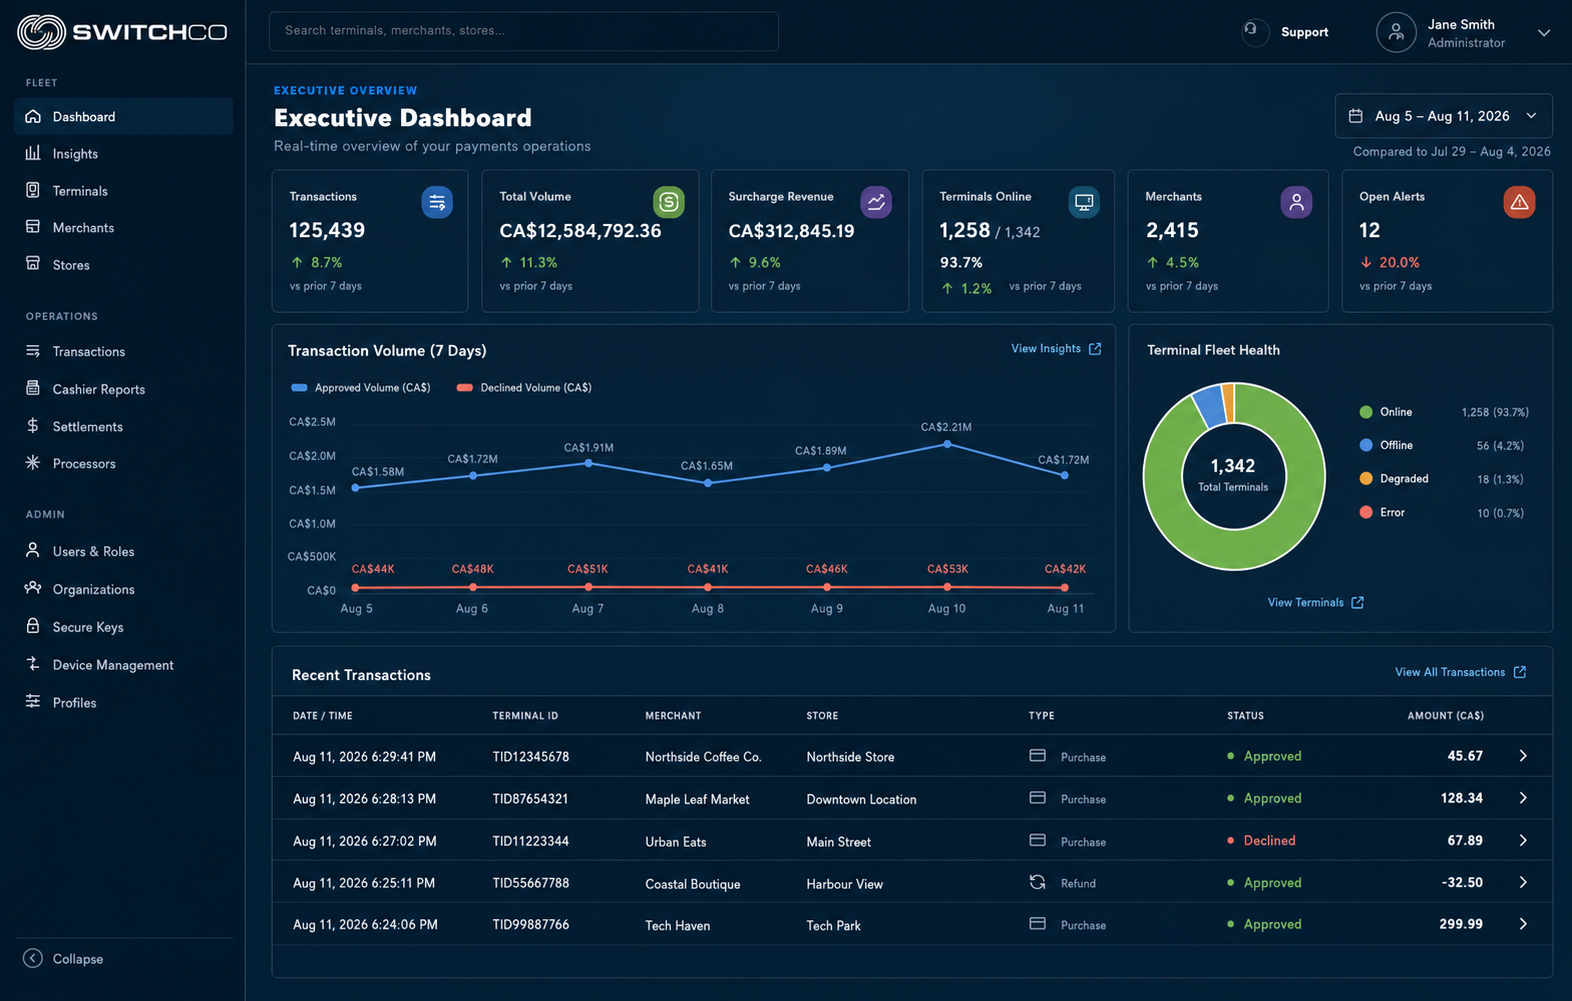The height and width of the screenshot is (1001, 1572).
Task: Click the Terminals Online monitor icon
Action: tap(1084, 202)
